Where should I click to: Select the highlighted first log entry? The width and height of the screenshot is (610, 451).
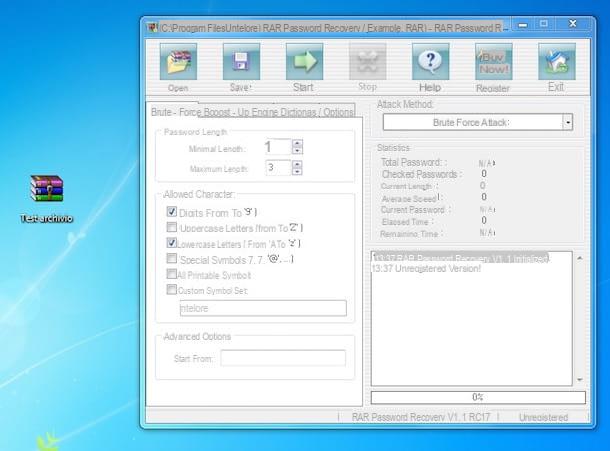coord(460,258)
